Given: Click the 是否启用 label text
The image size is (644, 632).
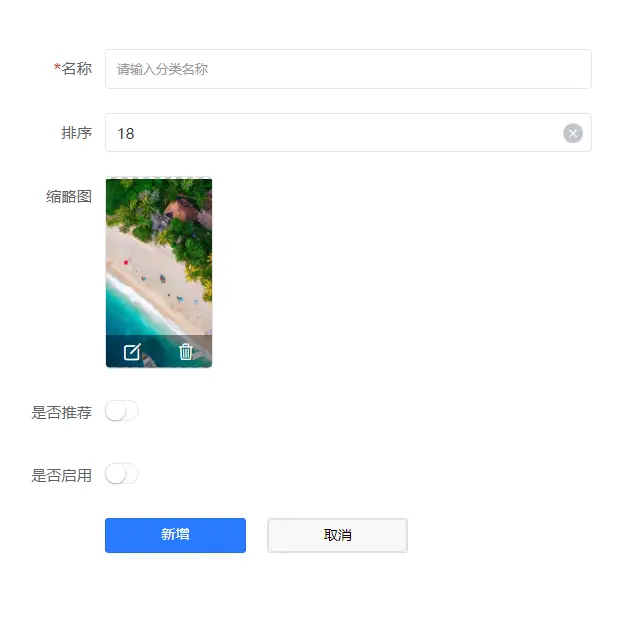Looking at the screenshot, I should (x=61, y=476).
